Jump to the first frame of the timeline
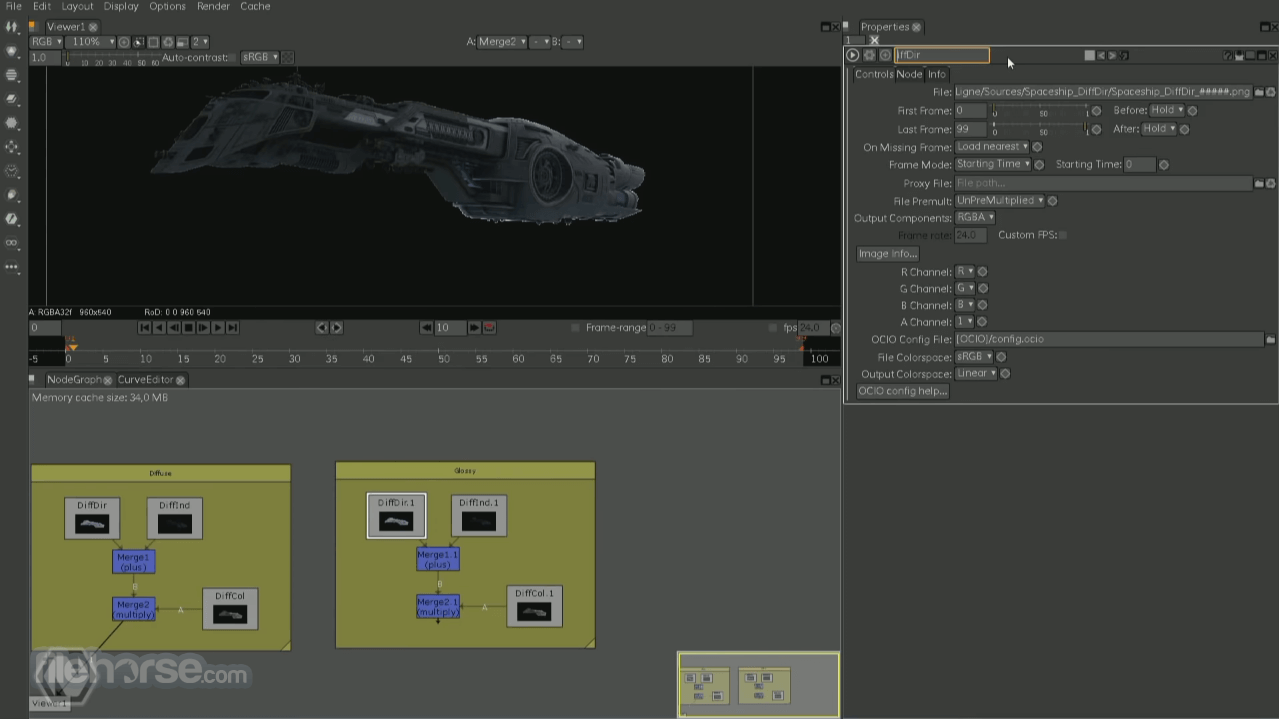The image size is (1279, 719). (x=144, y=328)
